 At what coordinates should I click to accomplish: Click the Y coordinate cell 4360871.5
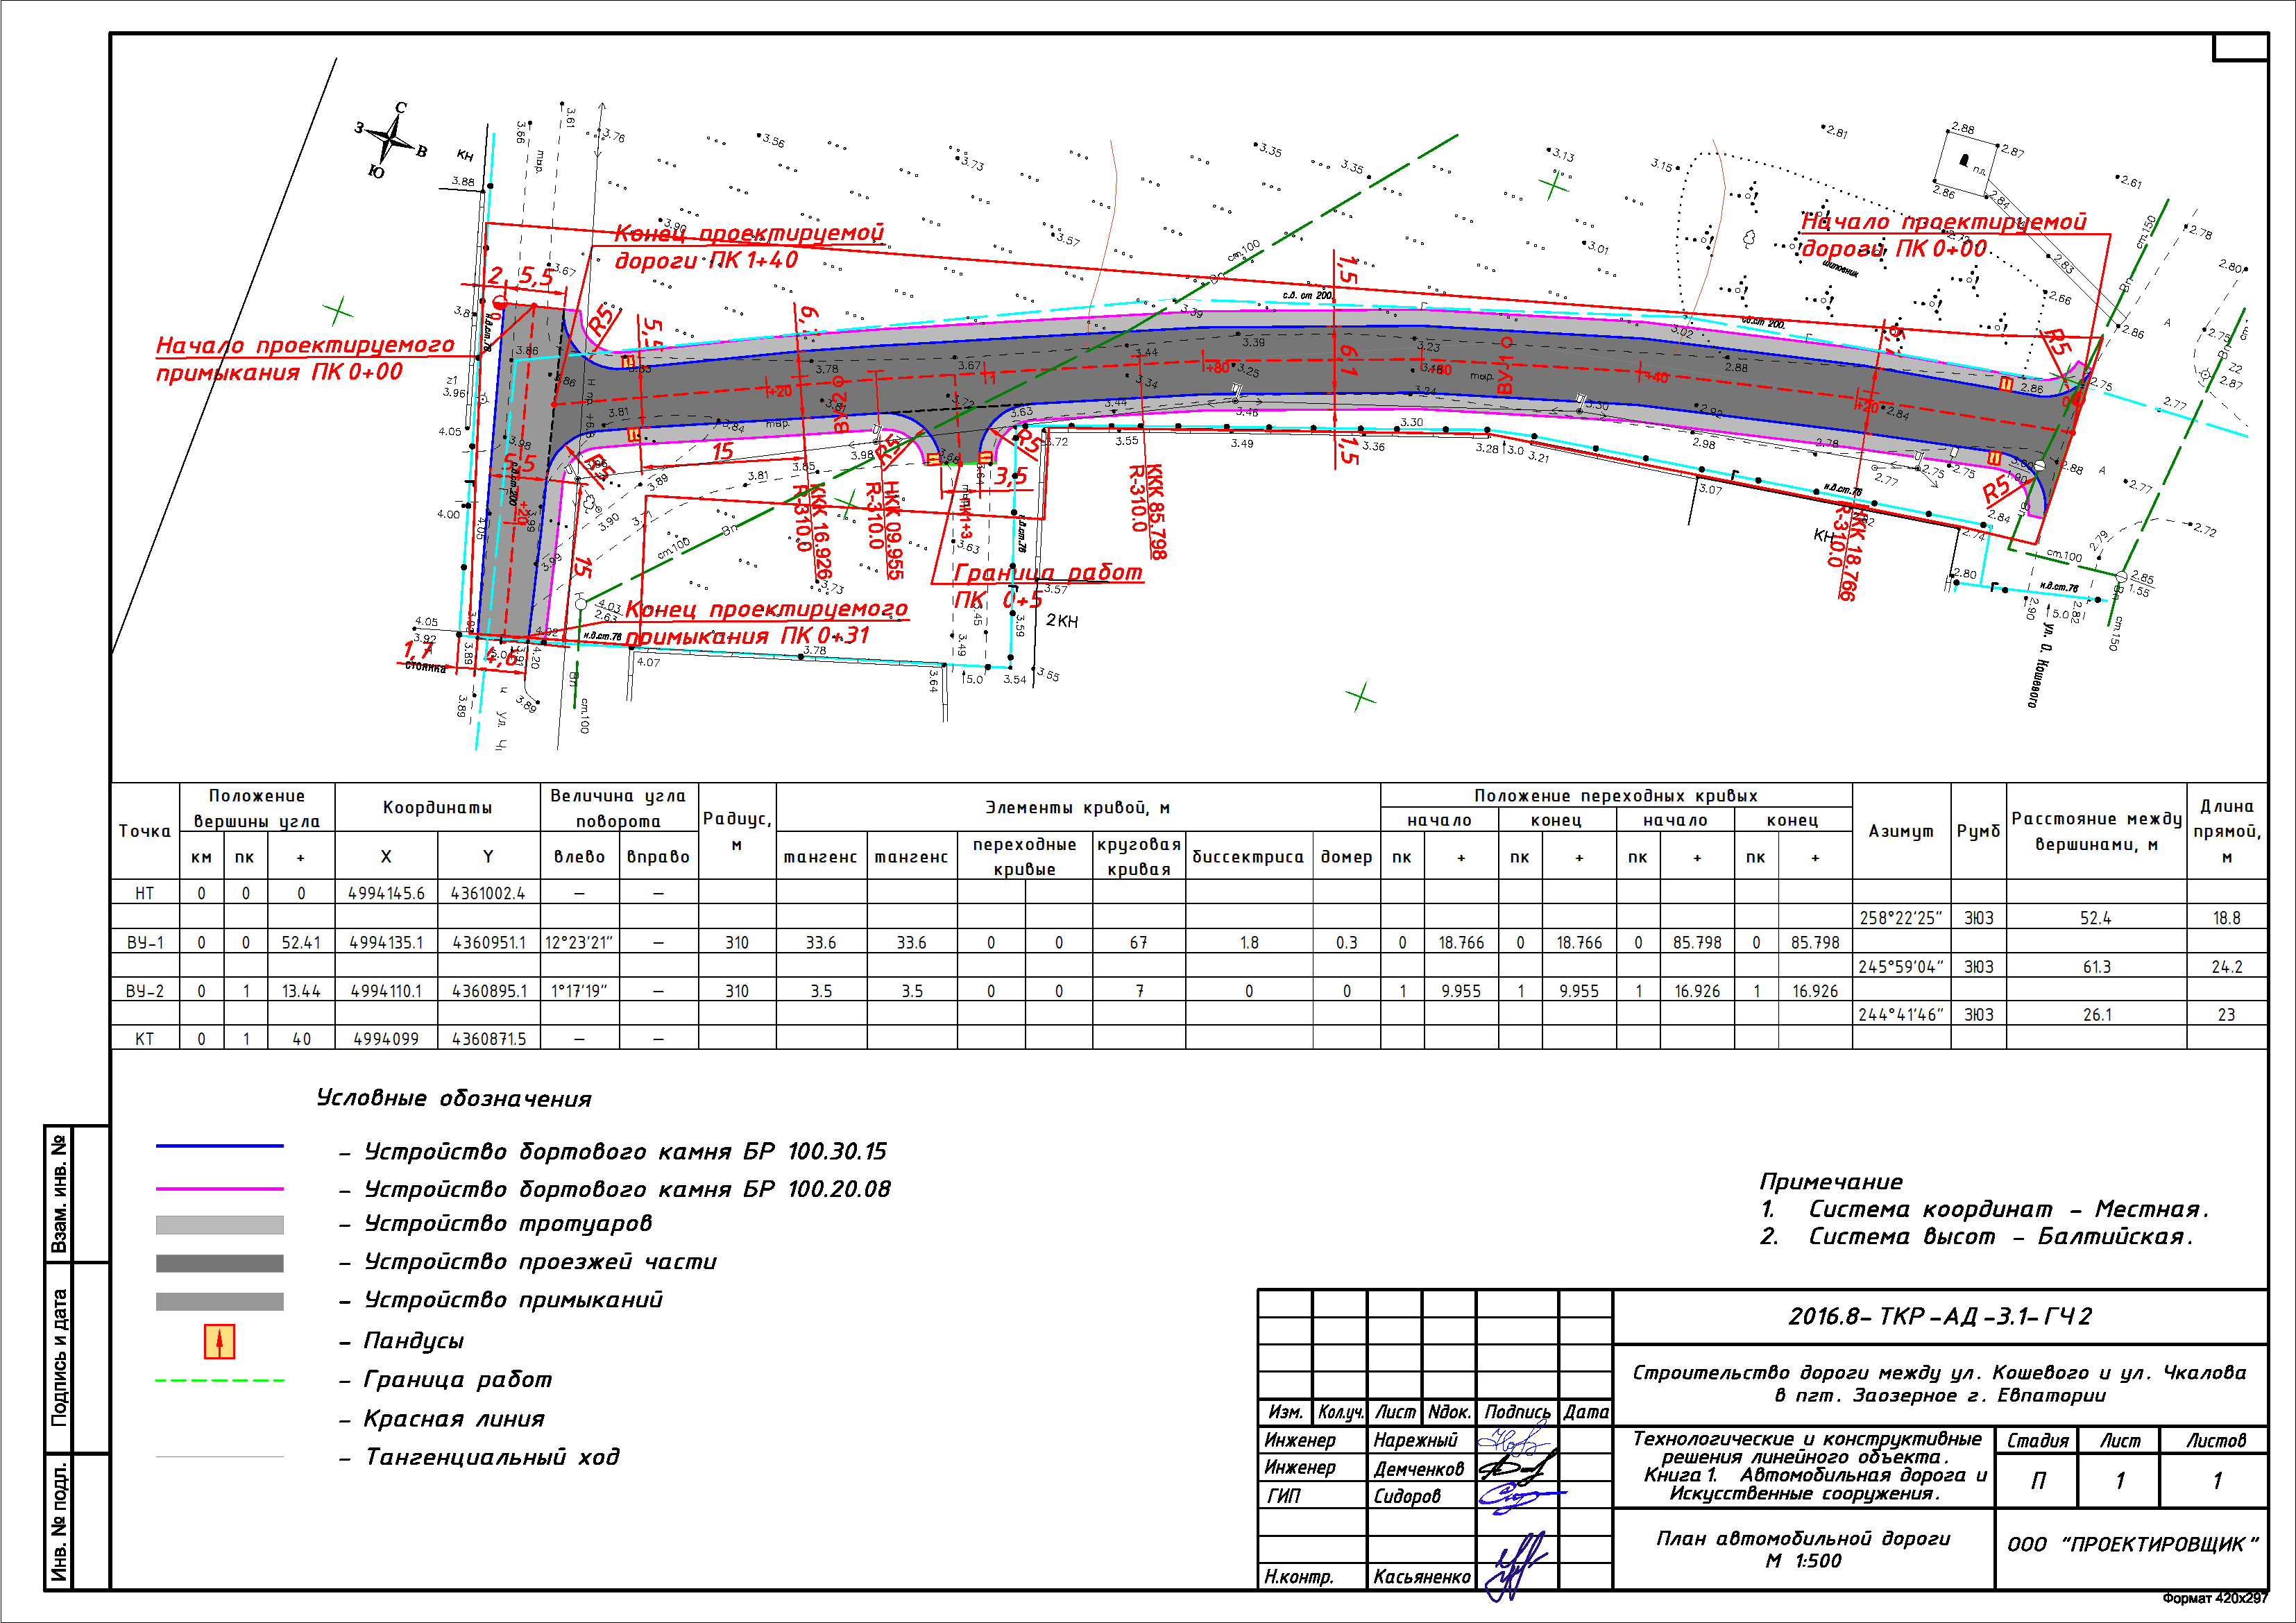tap(488, 1039)
